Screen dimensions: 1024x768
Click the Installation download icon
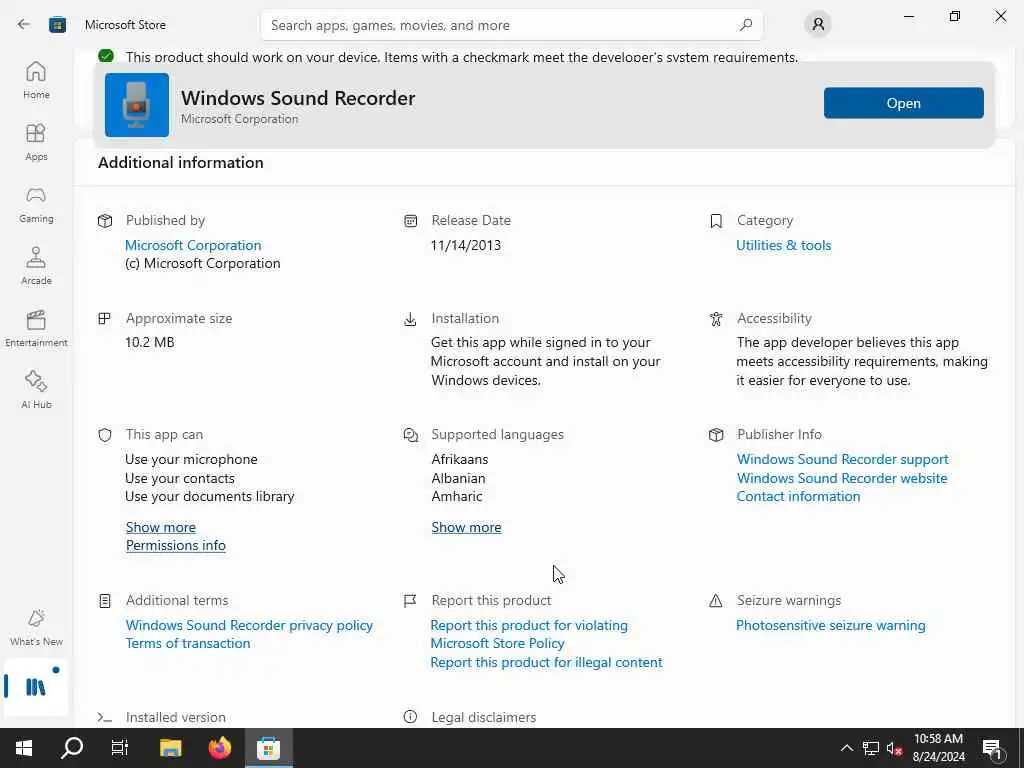(x=410, y=319)
